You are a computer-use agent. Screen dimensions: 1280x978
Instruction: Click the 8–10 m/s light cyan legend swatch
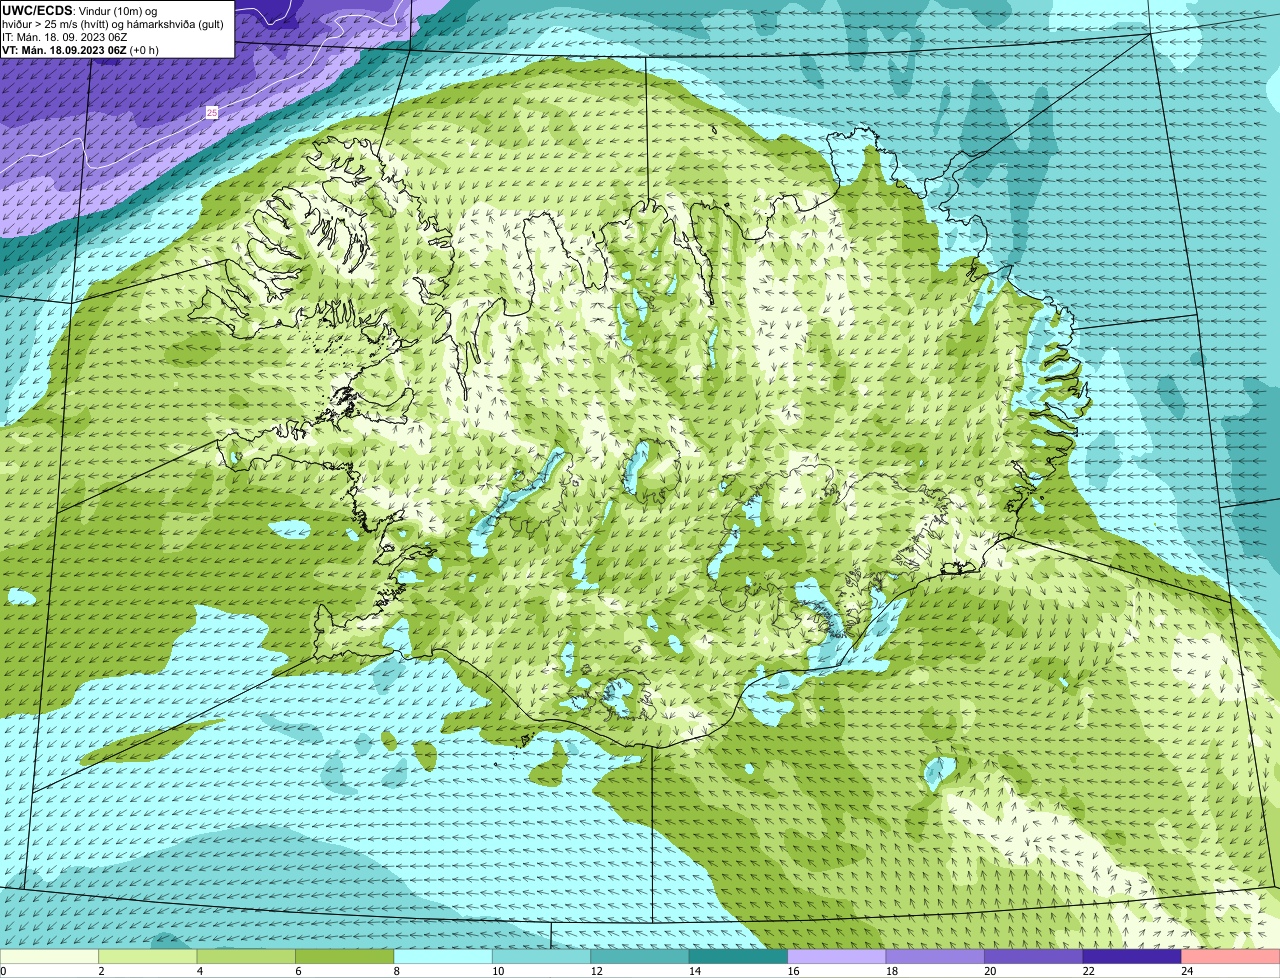(x=443, y=957)
